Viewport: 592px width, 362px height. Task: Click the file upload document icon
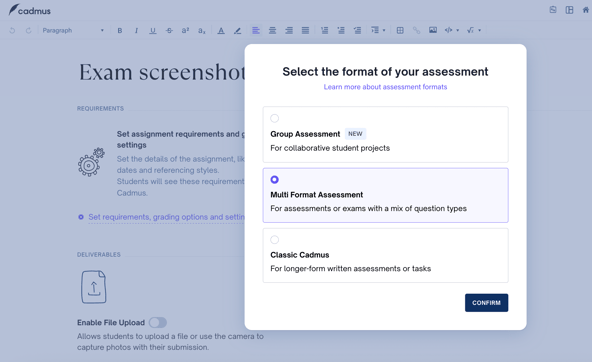pyautogui.click(x=94, y=287)
